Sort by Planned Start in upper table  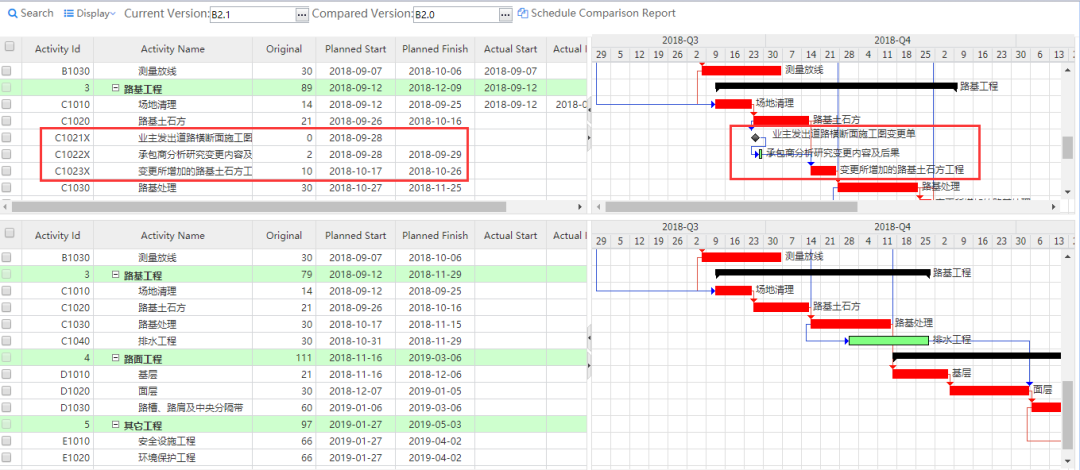(x=355, y=49)
